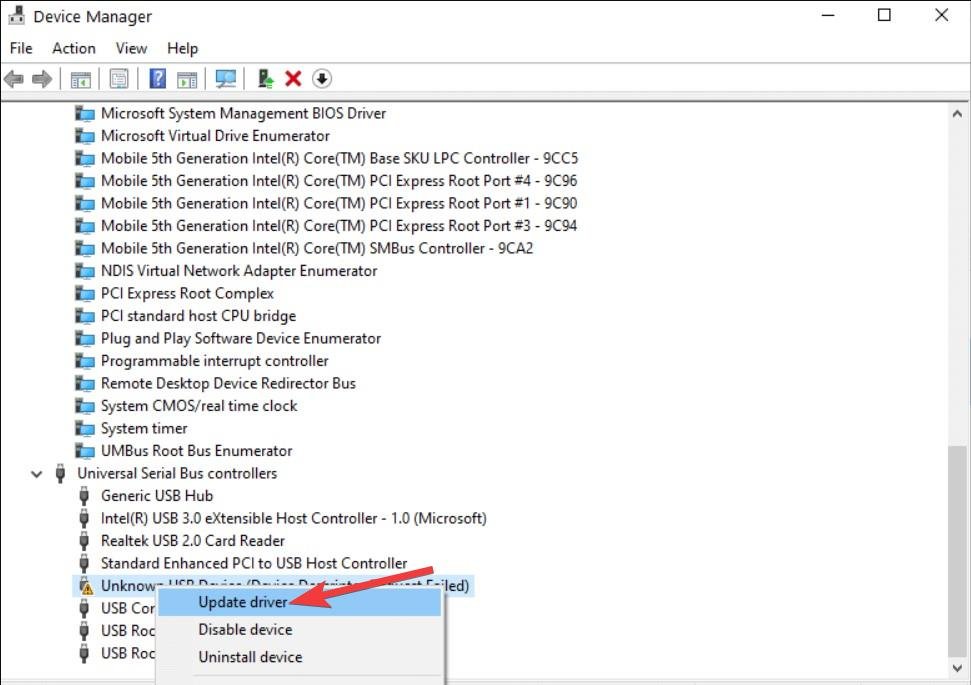Select Remote Desktop Device Redirector Bus
Image resolution: width=971 pixels, height=685 pixels.
229,383
